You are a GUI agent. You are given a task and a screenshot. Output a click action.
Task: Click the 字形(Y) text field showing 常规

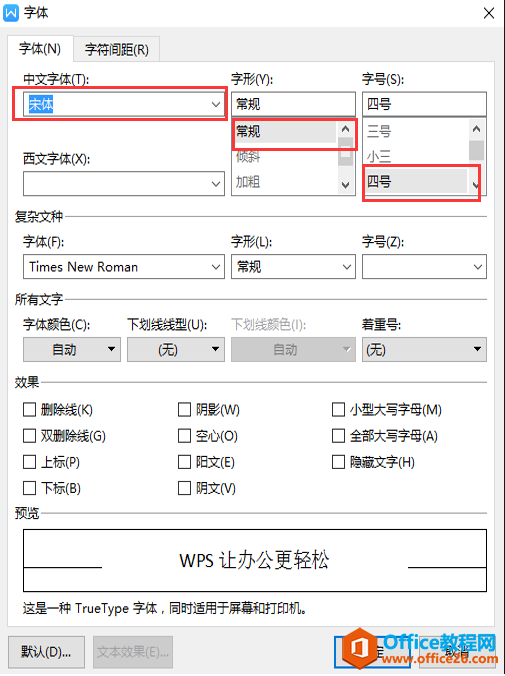[x=293, y=104]
